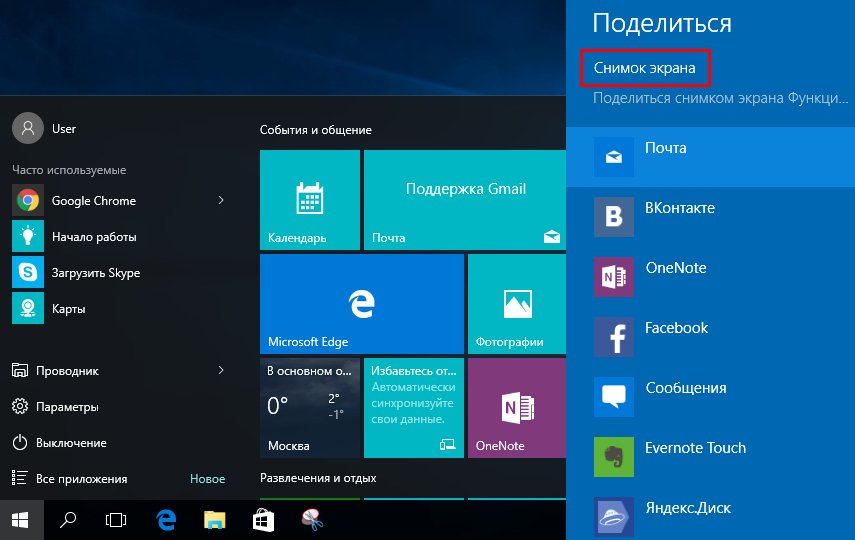Click the Поделиться снимком экрана description text

[x=720, y=98]
